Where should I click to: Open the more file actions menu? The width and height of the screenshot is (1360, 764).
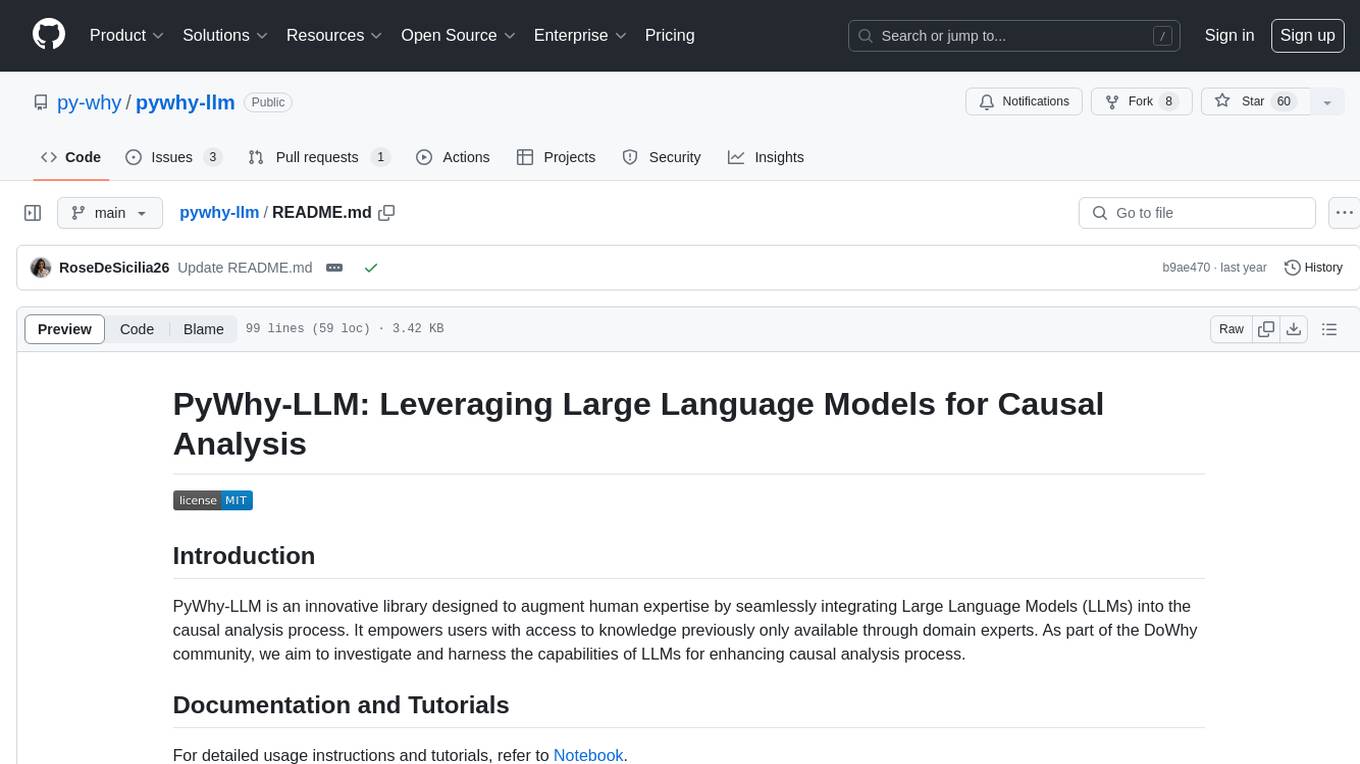1344,213
